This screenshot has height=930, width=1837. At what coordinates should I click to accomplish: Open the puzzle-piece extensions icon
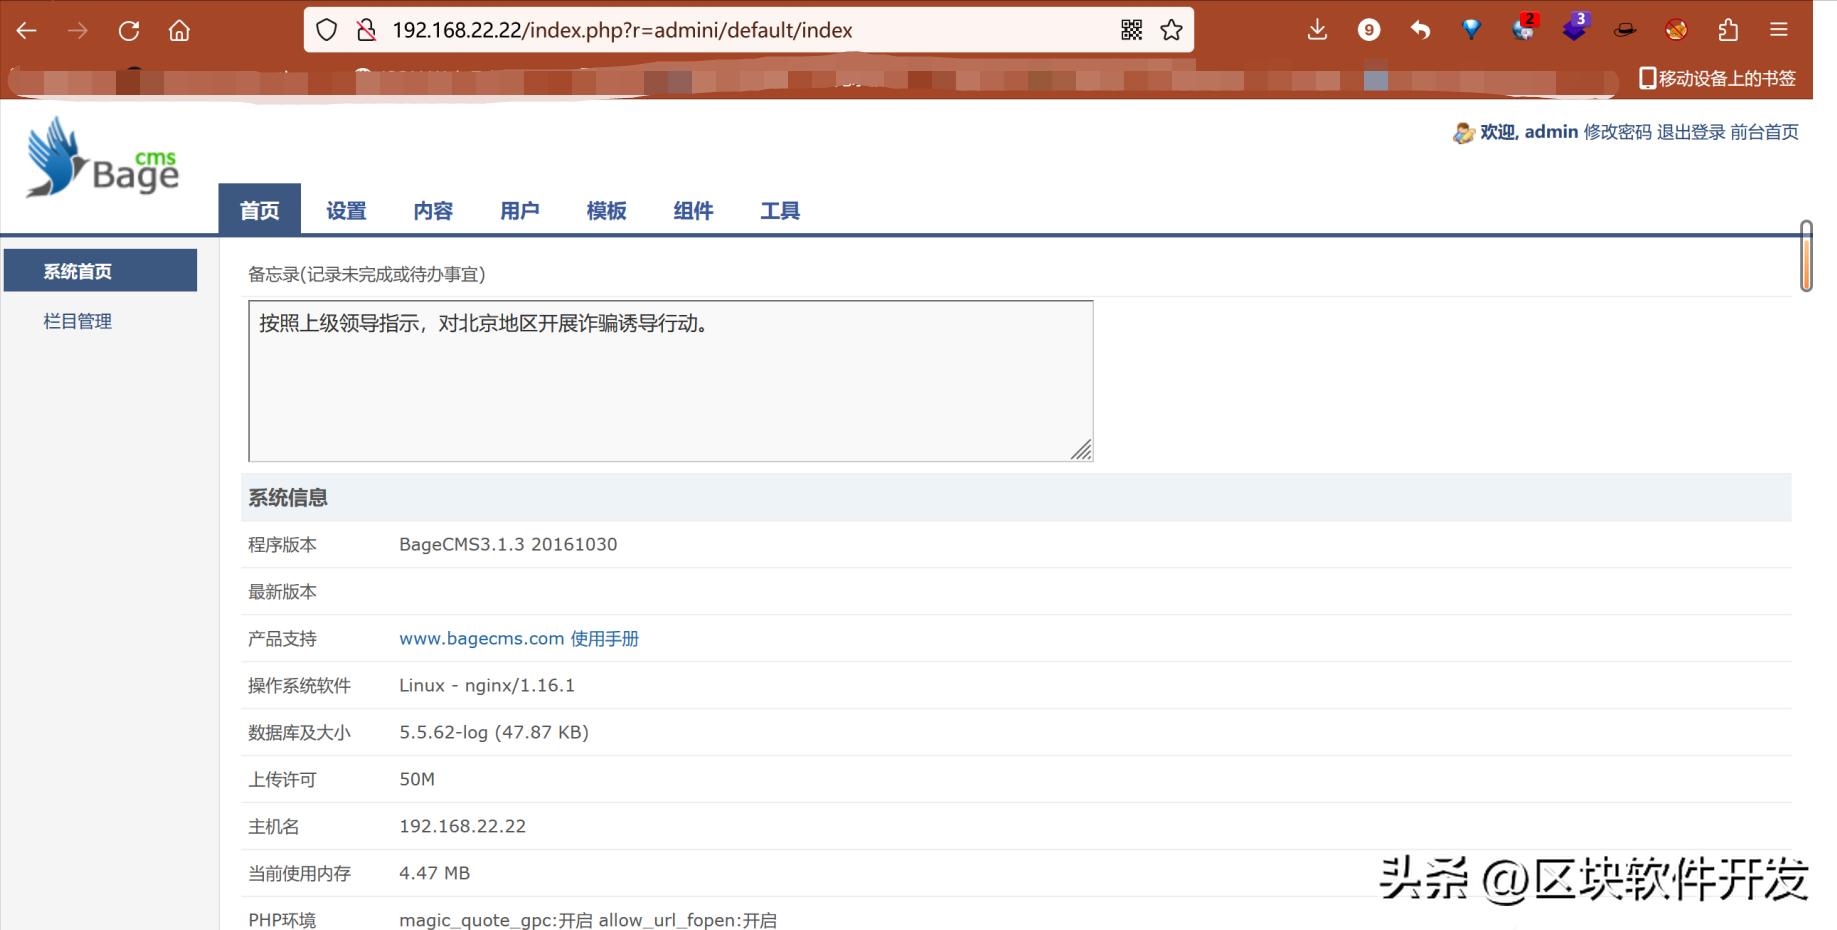[x=1727, y=30]
